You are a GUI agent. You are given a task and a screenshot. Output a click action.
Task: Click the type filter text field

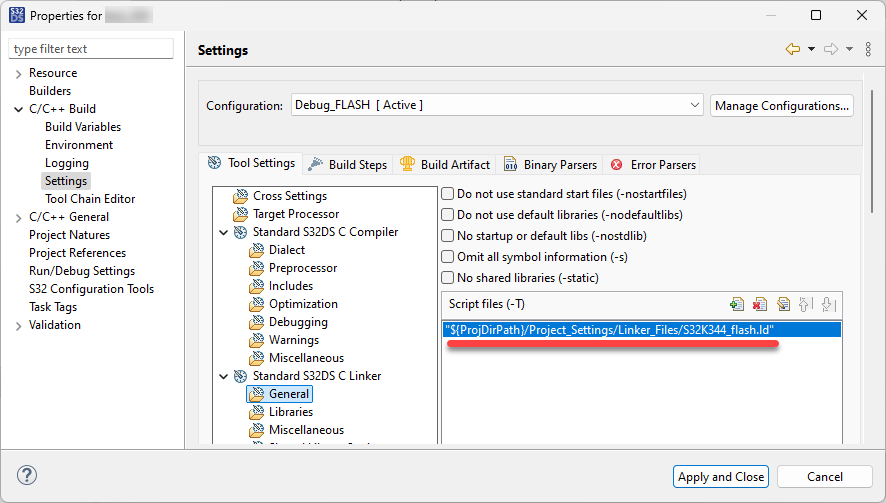click(x=91, y=49)
